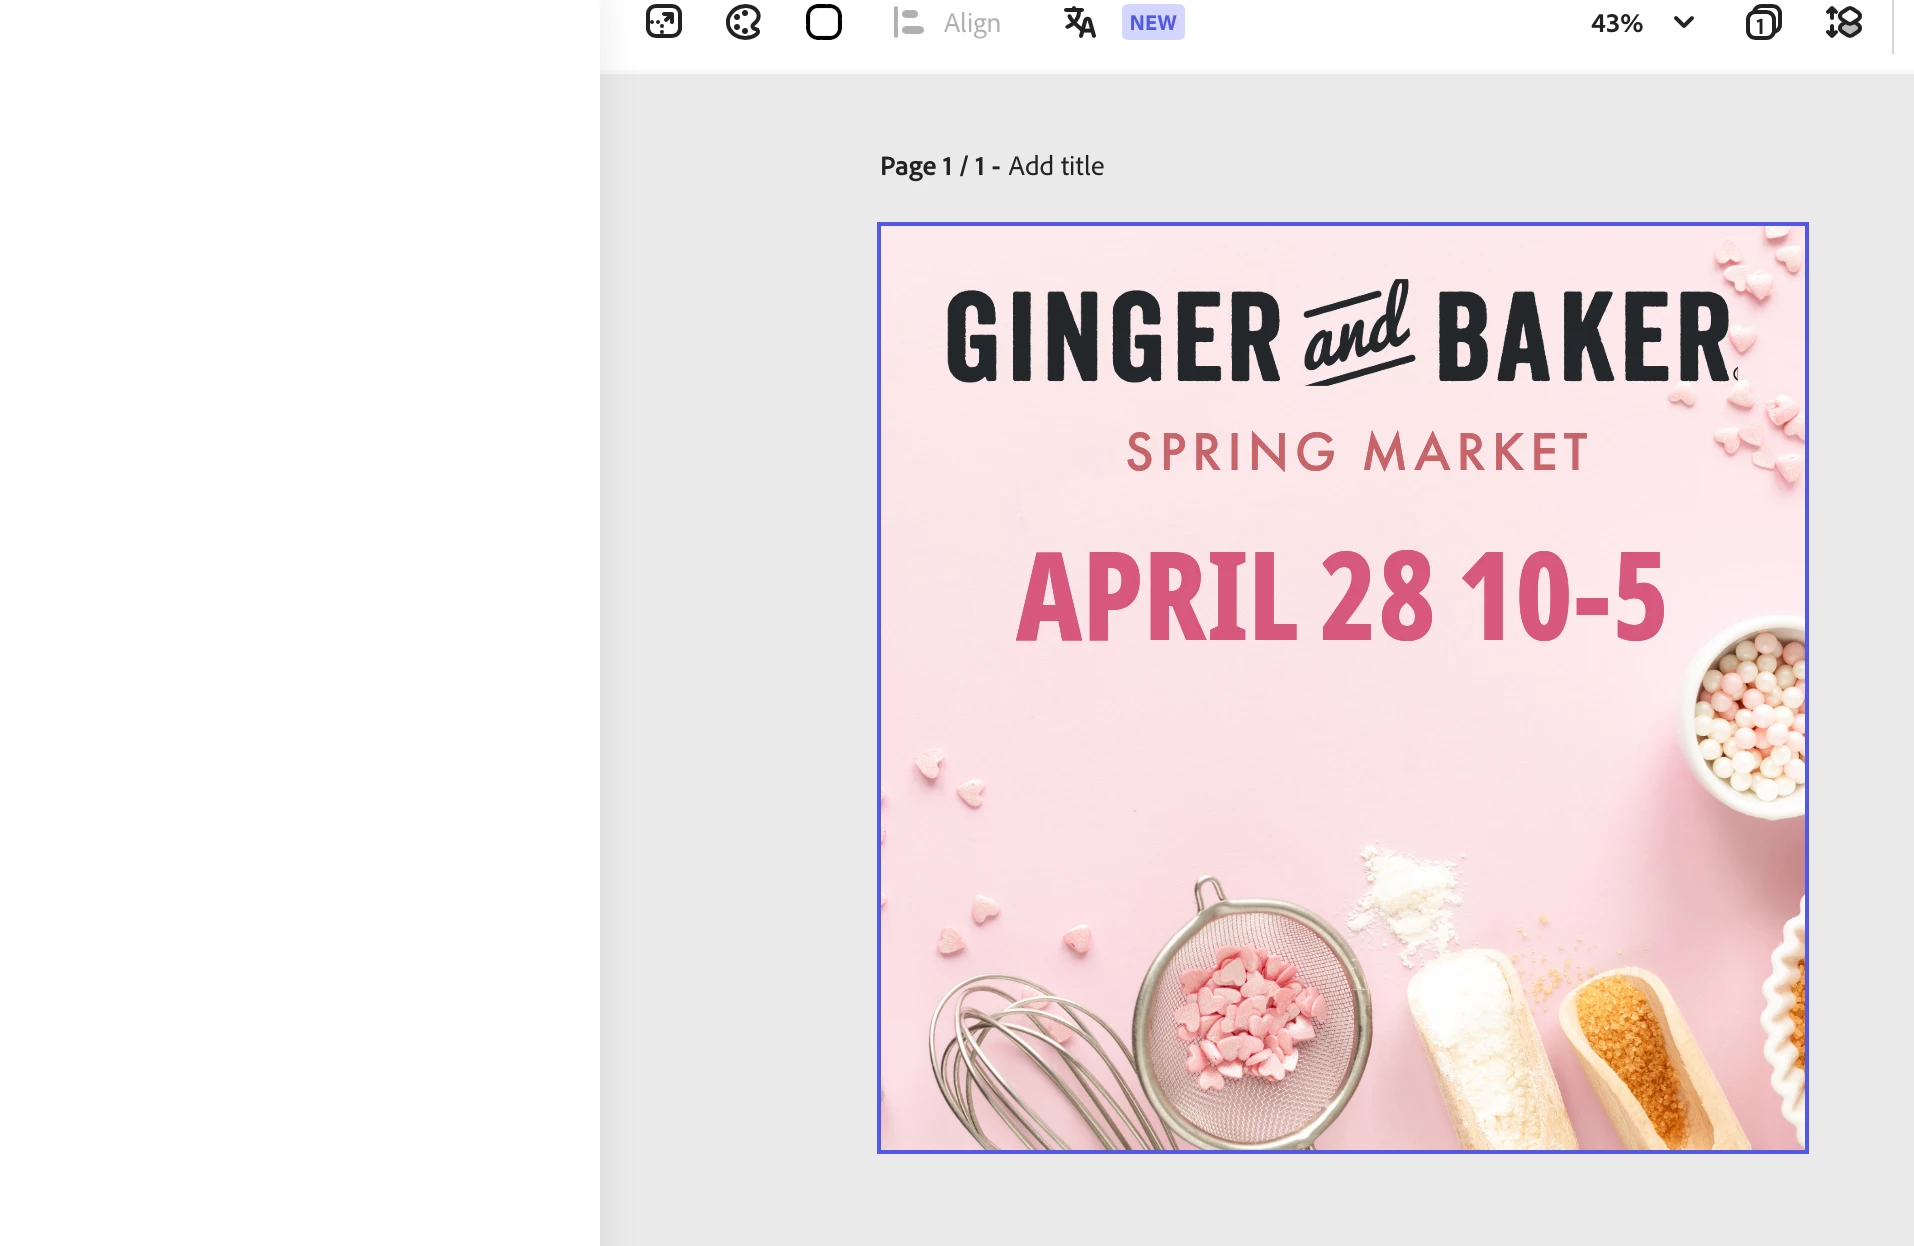Click the resize icon in the toolbar
Viewport: 1914px width, 1246px height.
664,22
